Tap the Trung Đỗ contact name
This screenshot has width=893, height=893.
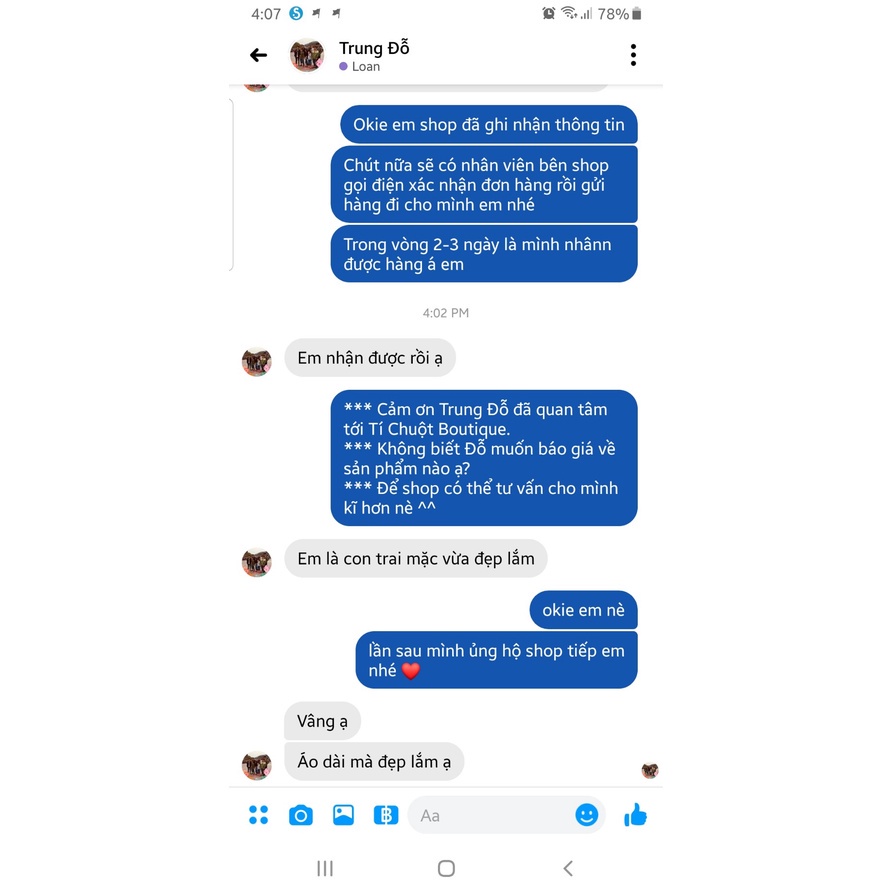(374, 48)
